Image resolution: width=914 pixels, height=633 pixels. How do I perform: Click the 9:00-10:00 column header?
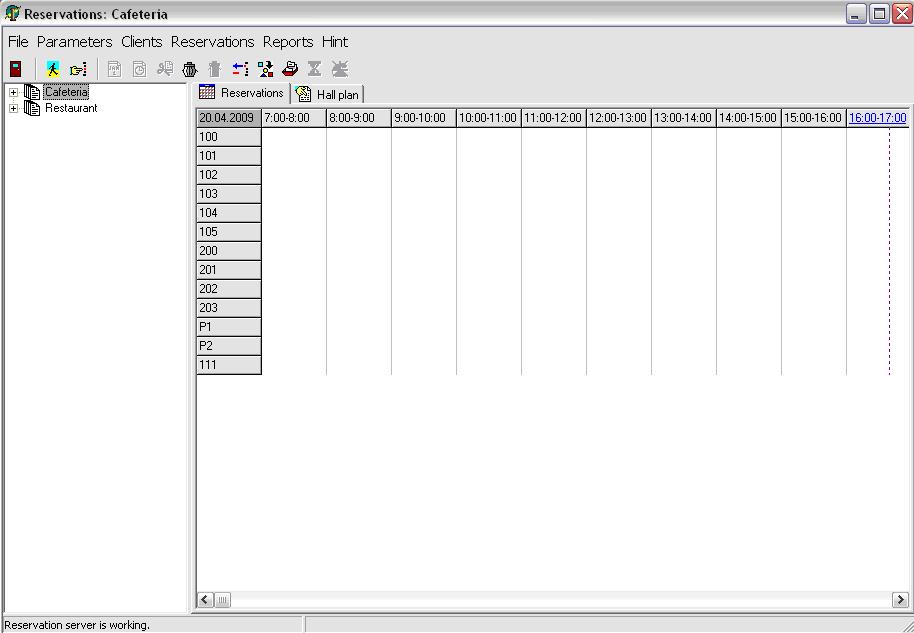(x=424, y=118)
